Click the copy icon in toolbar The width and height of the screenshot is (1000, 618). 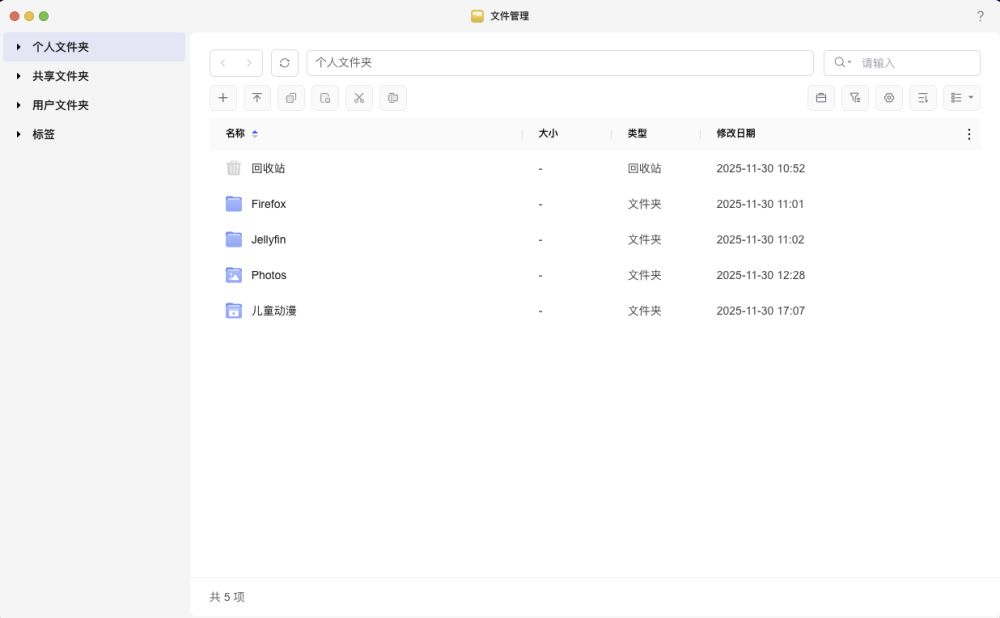291,98
